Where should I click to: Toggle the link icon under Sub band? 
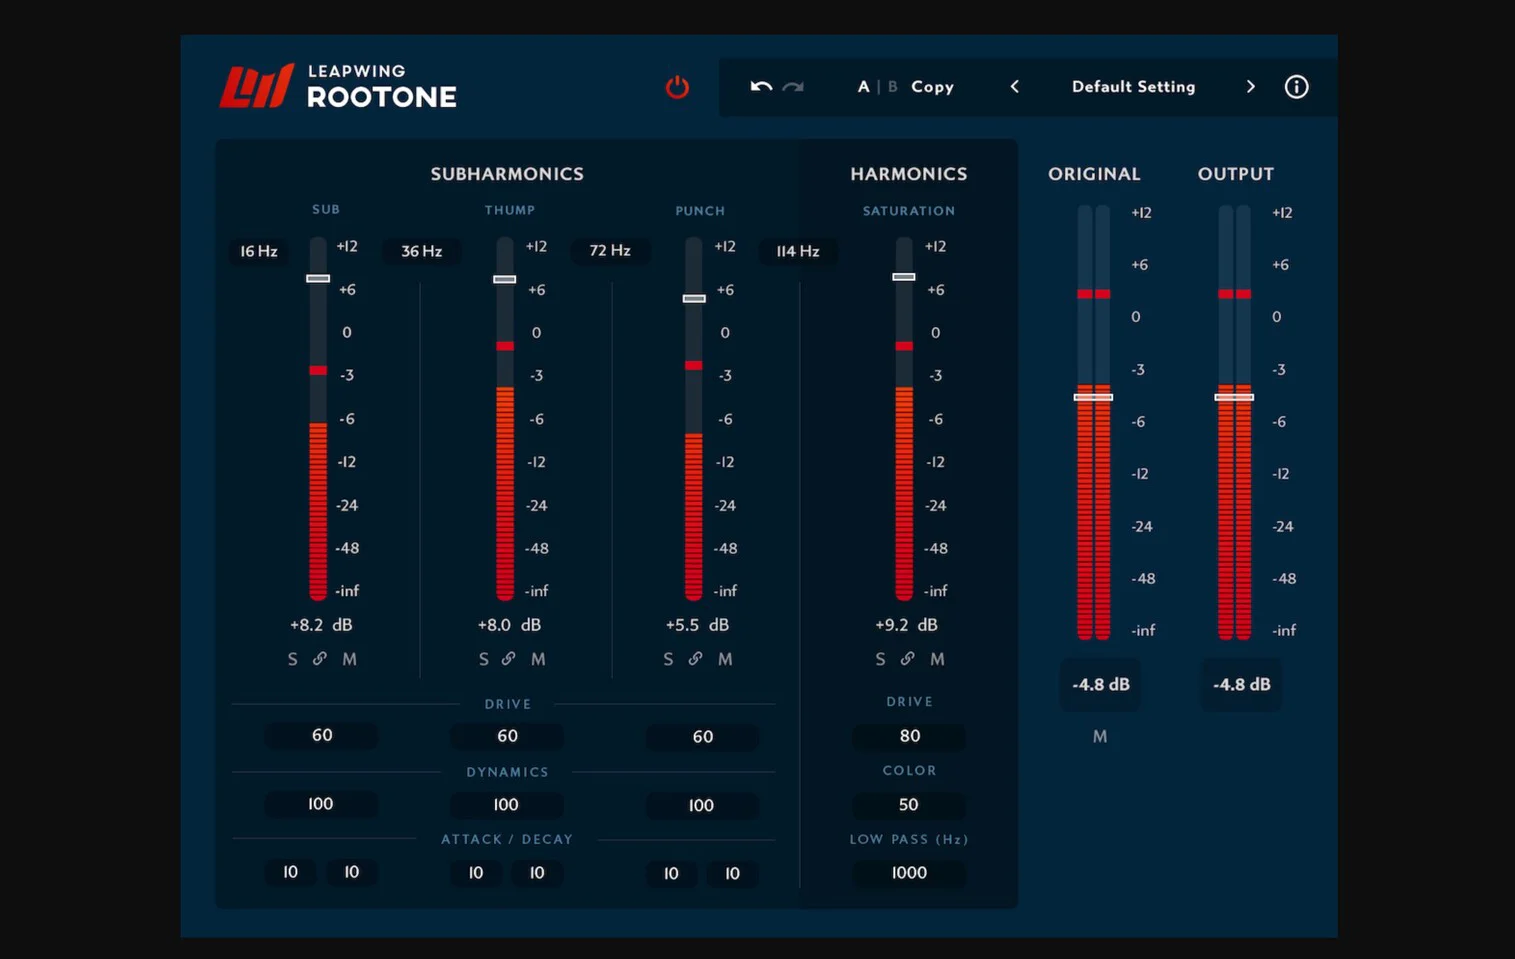tap(320, 659)
